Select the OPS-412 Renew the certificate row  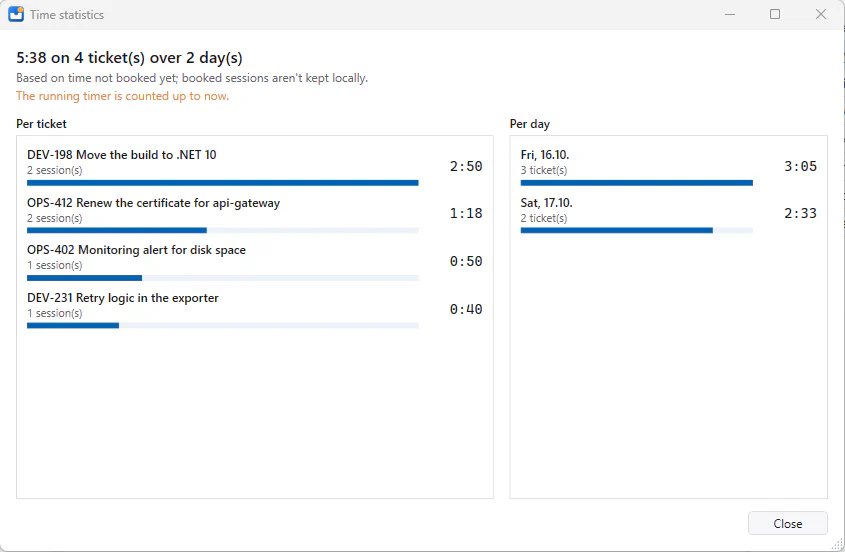click(255, 213)
